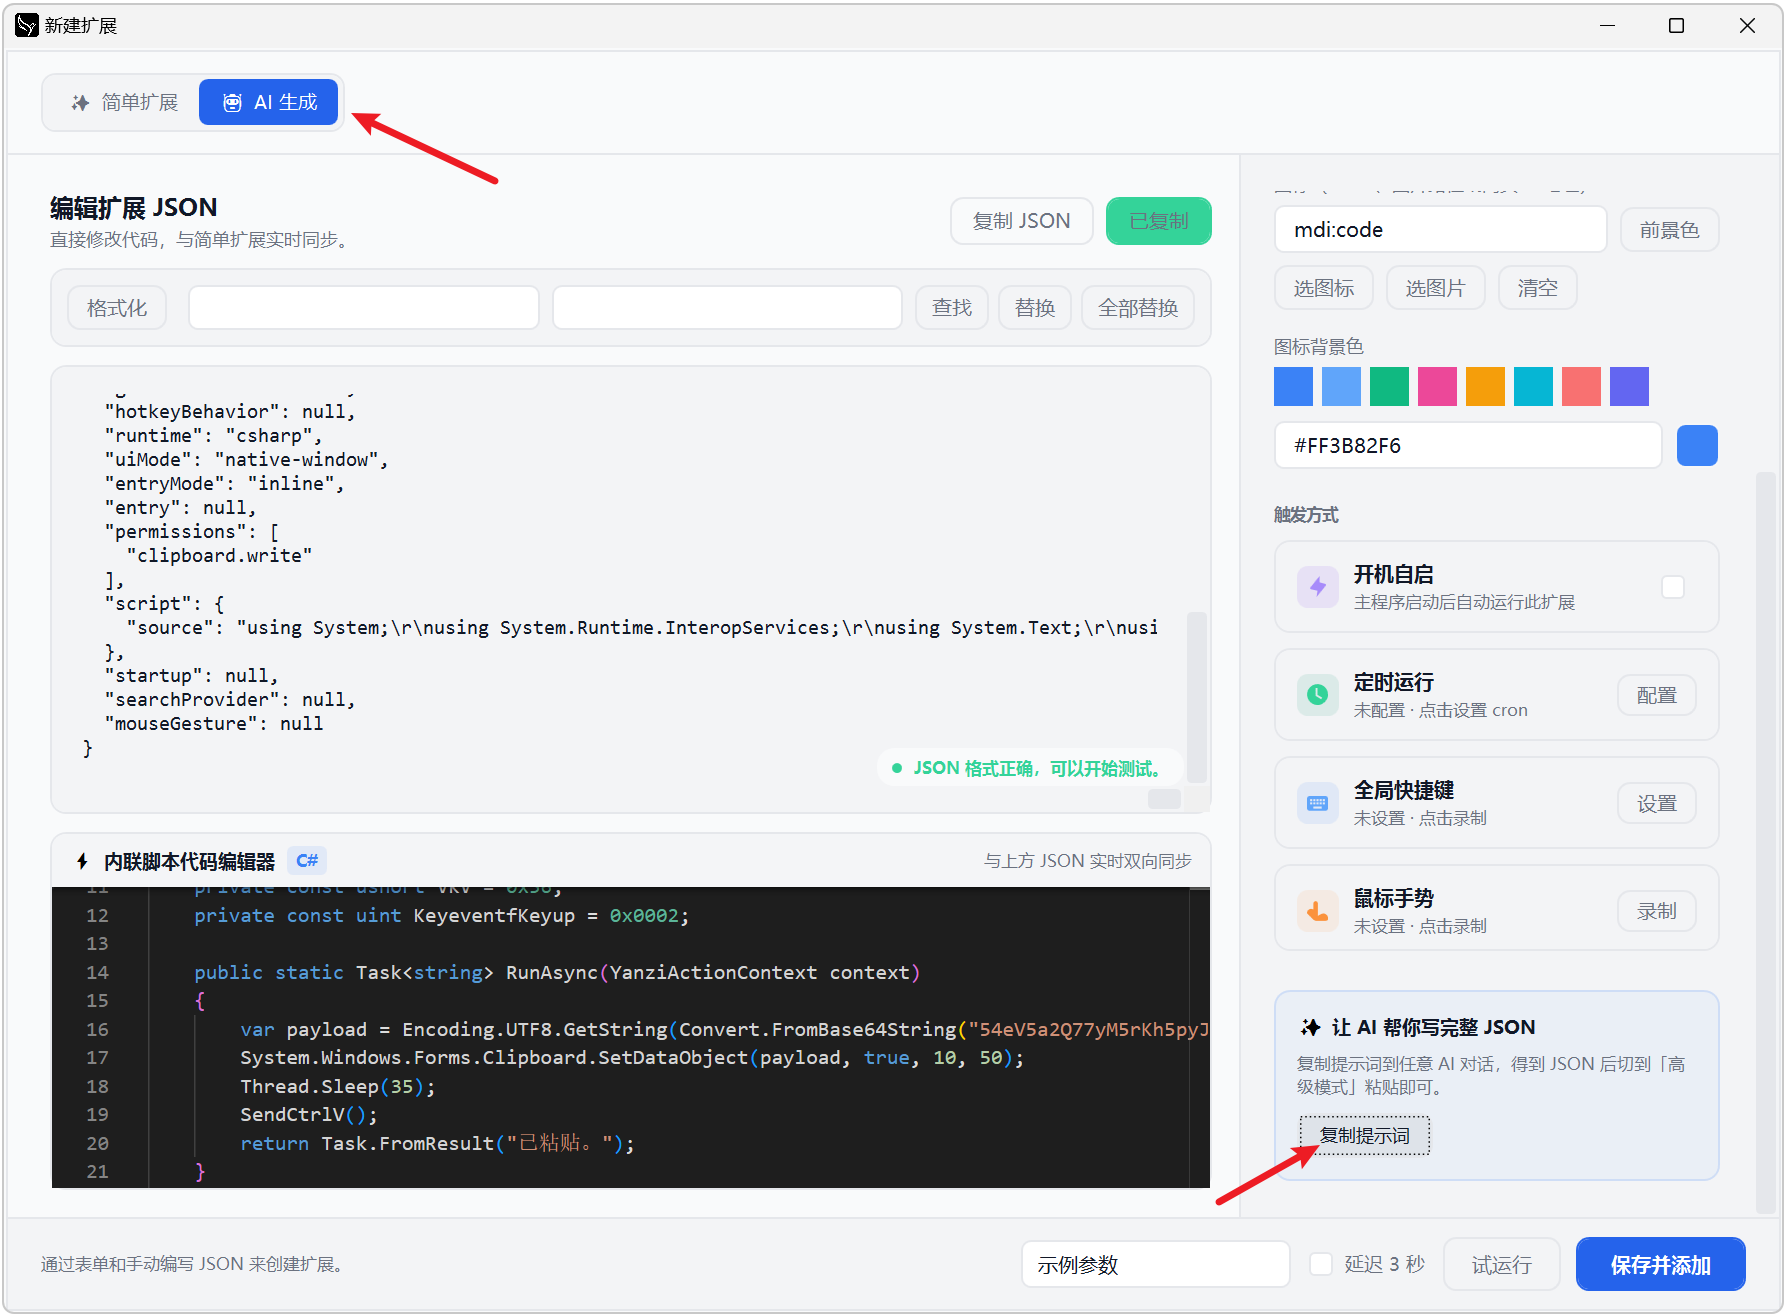Click the sparkle icon on 简单扩展 tab
This screenshot has width=1786, height=1316.
(80, 102)
